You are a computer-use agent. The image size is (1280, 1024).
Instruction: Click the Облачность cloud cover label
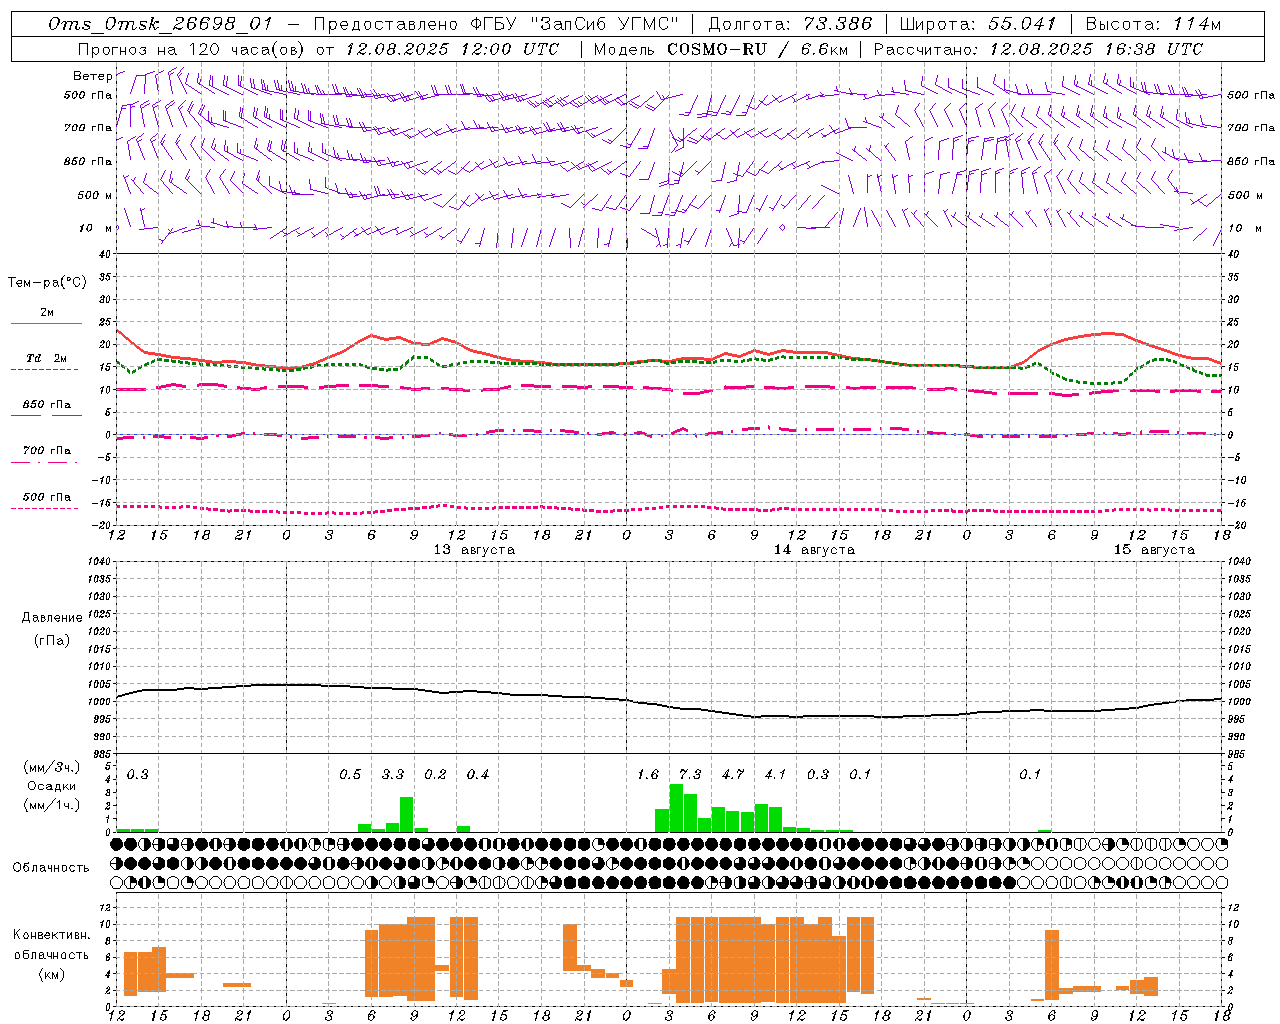(x=51, y=867)
